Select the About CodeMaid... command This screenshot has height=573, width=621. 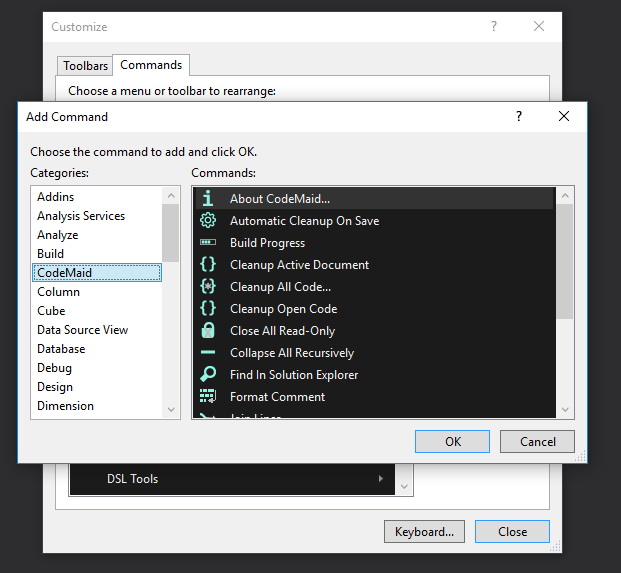tap(374, 198)
